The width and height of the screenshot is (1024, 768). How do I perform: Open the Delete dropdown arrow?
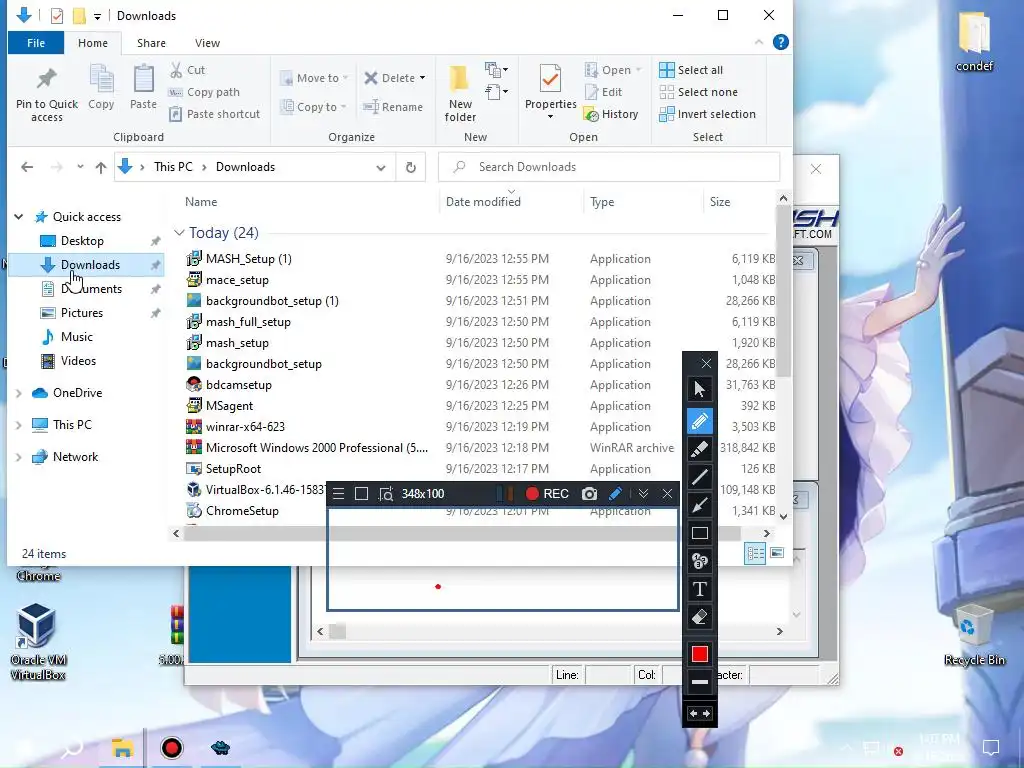click(x=423, y=78)
